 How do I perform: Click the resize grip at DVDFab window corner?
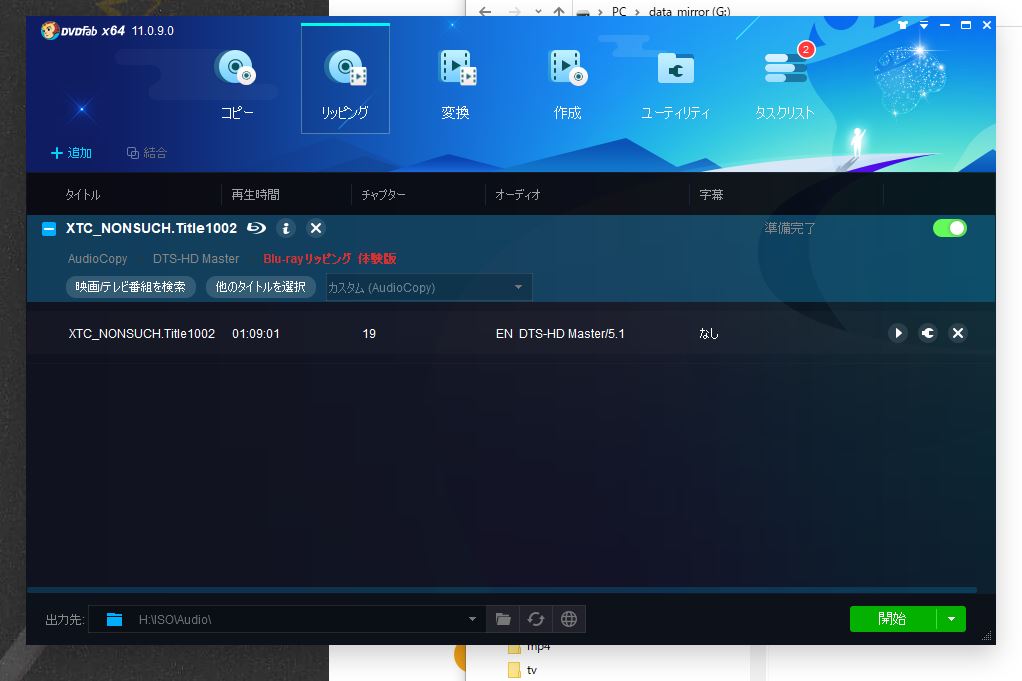[x=987, y=636]
